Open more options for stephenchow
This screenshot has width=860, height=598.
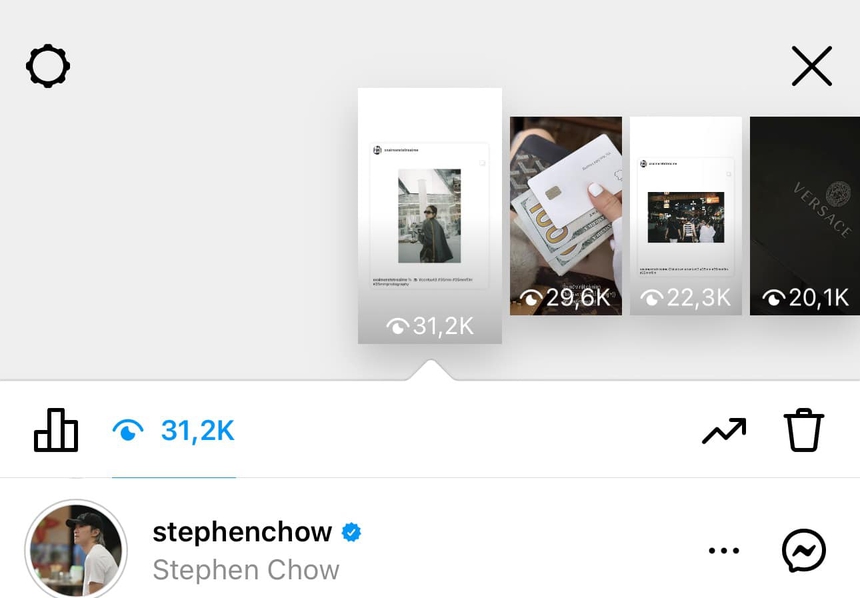click(x=724, y=550)
